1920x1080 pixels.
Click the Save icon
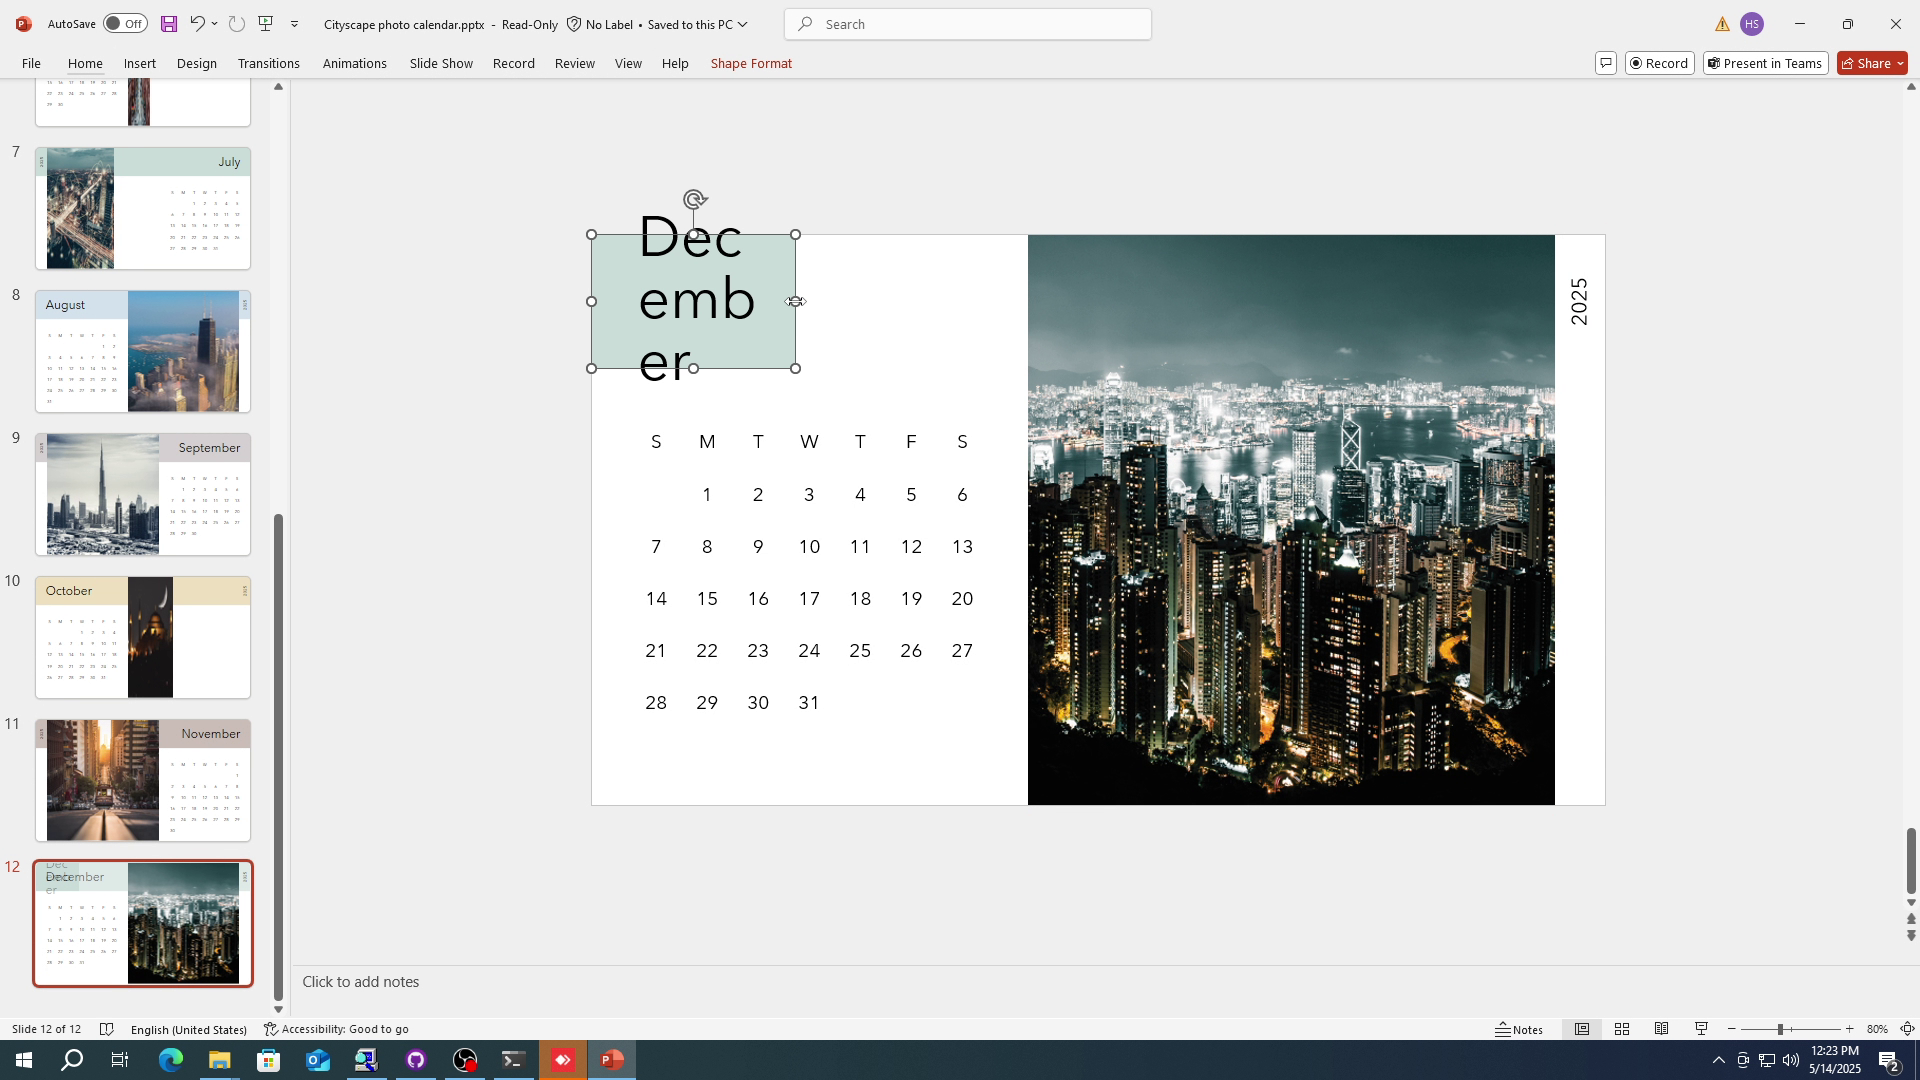pos(168,23)
